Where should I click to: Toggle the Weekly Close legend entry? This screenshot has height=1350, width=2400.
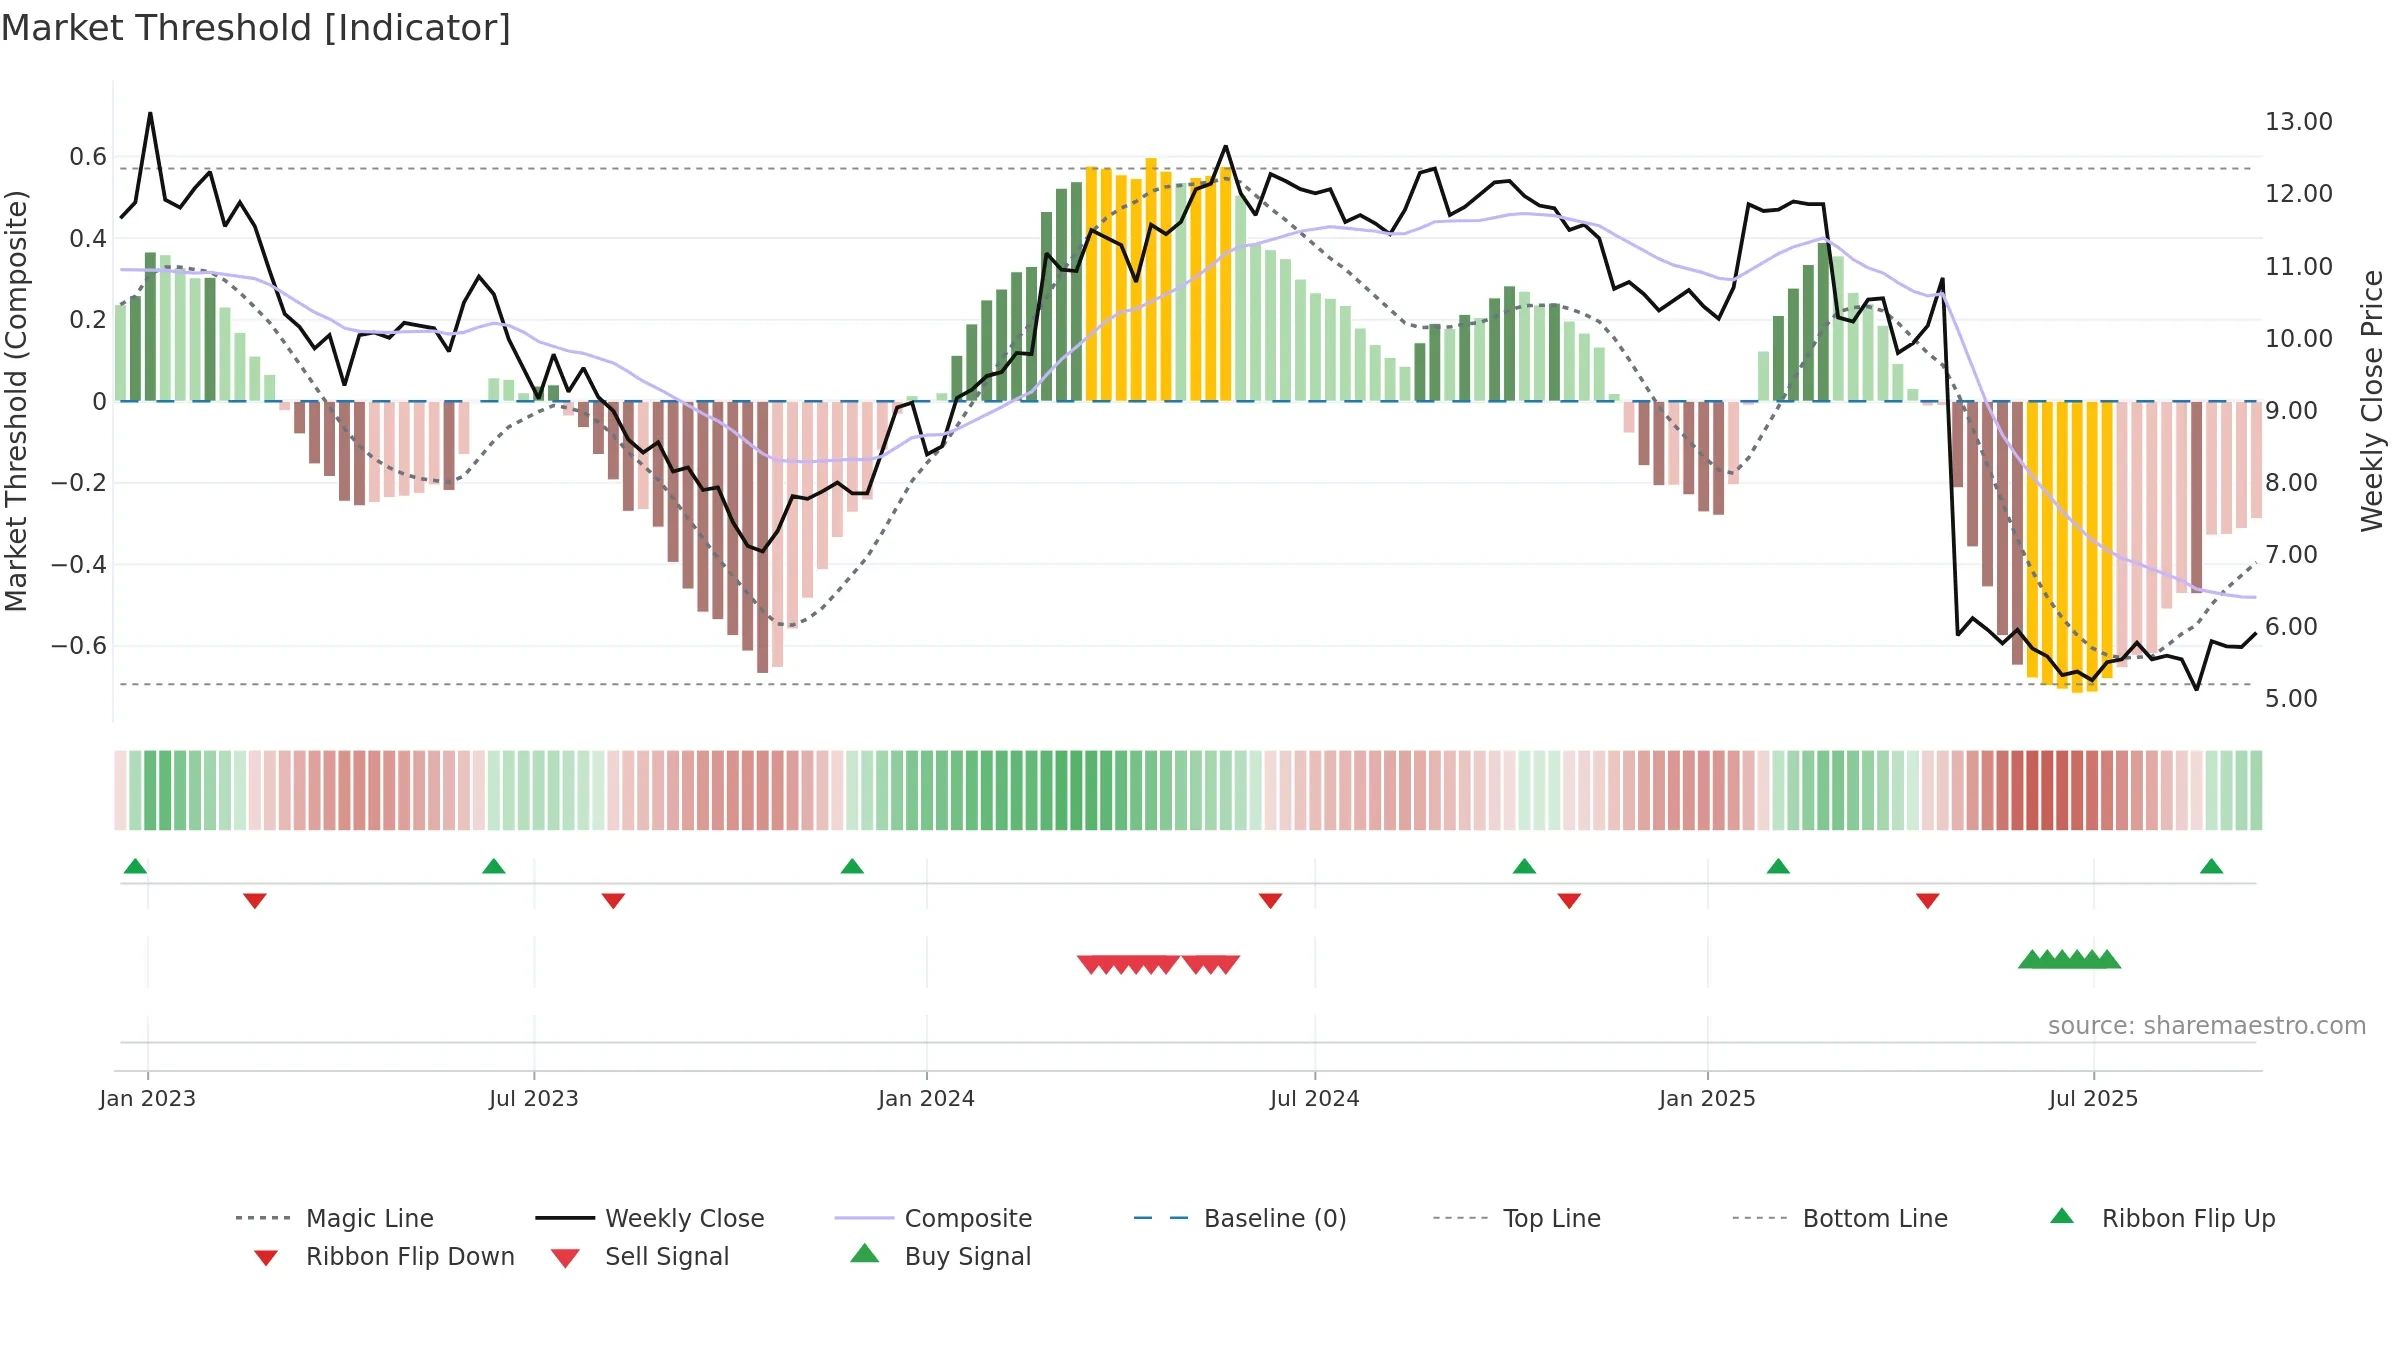[x=650, y=1218]
